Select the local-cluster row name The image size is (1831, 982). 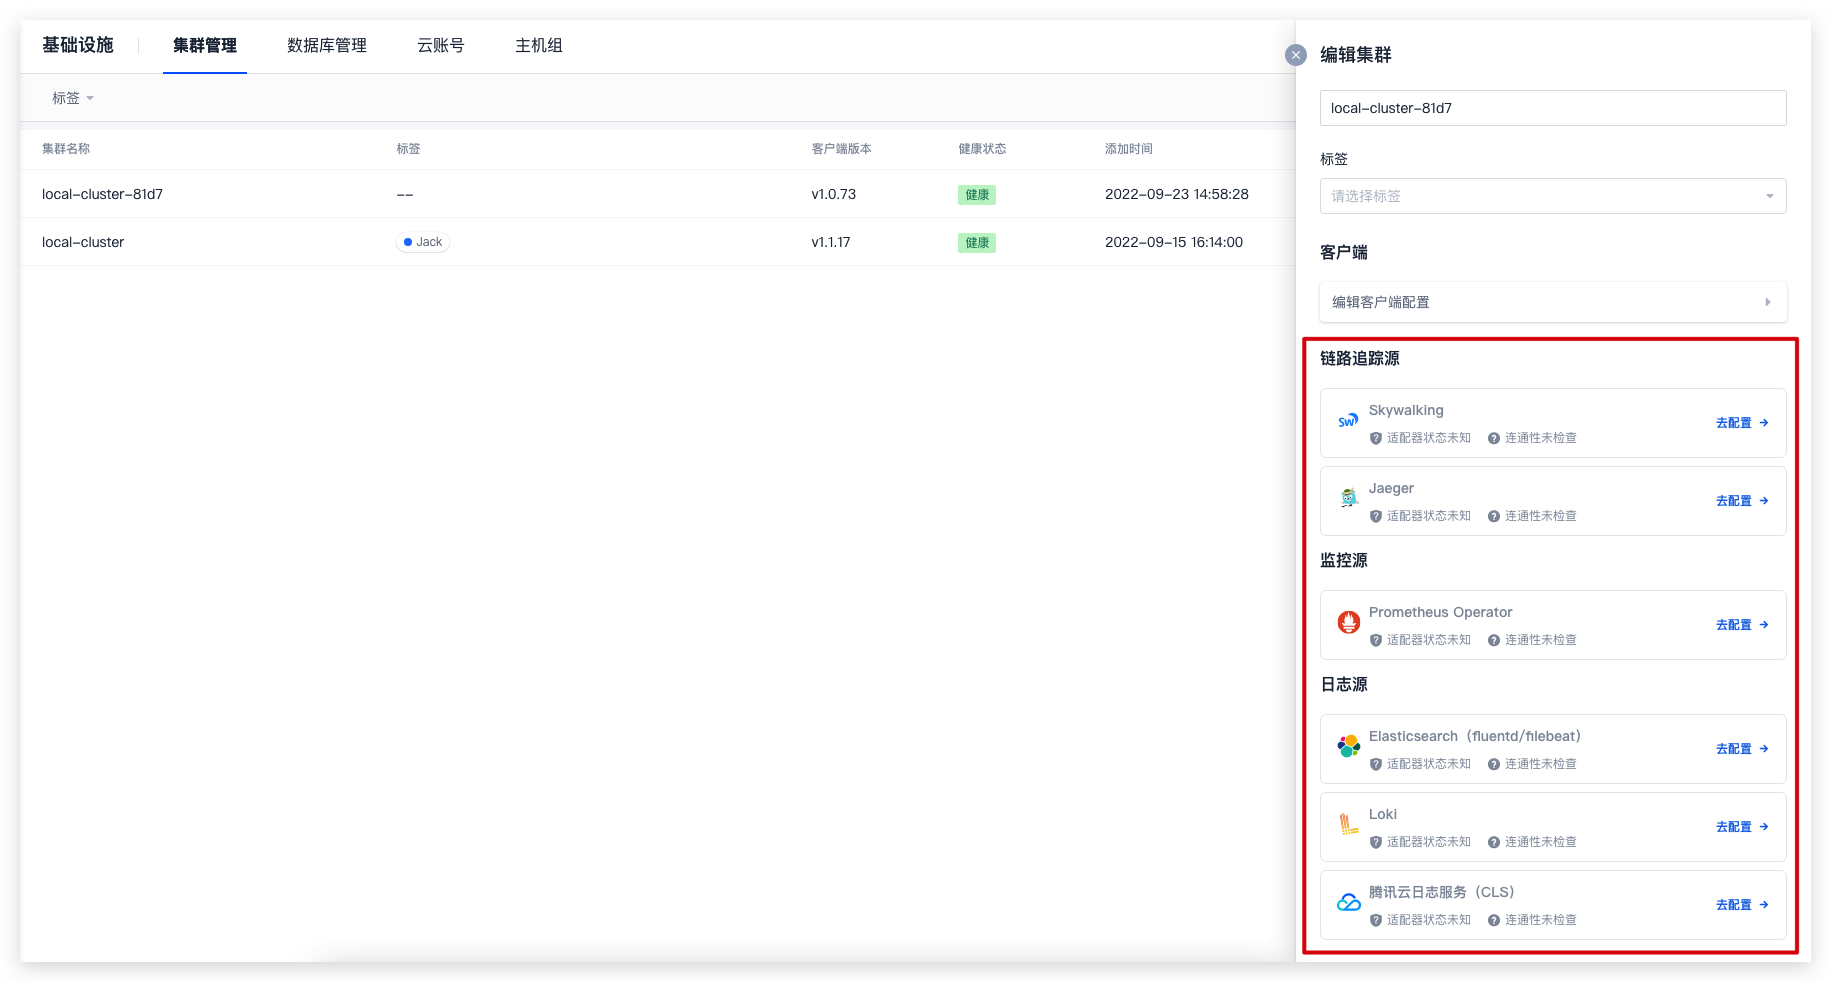coord(83,242)
